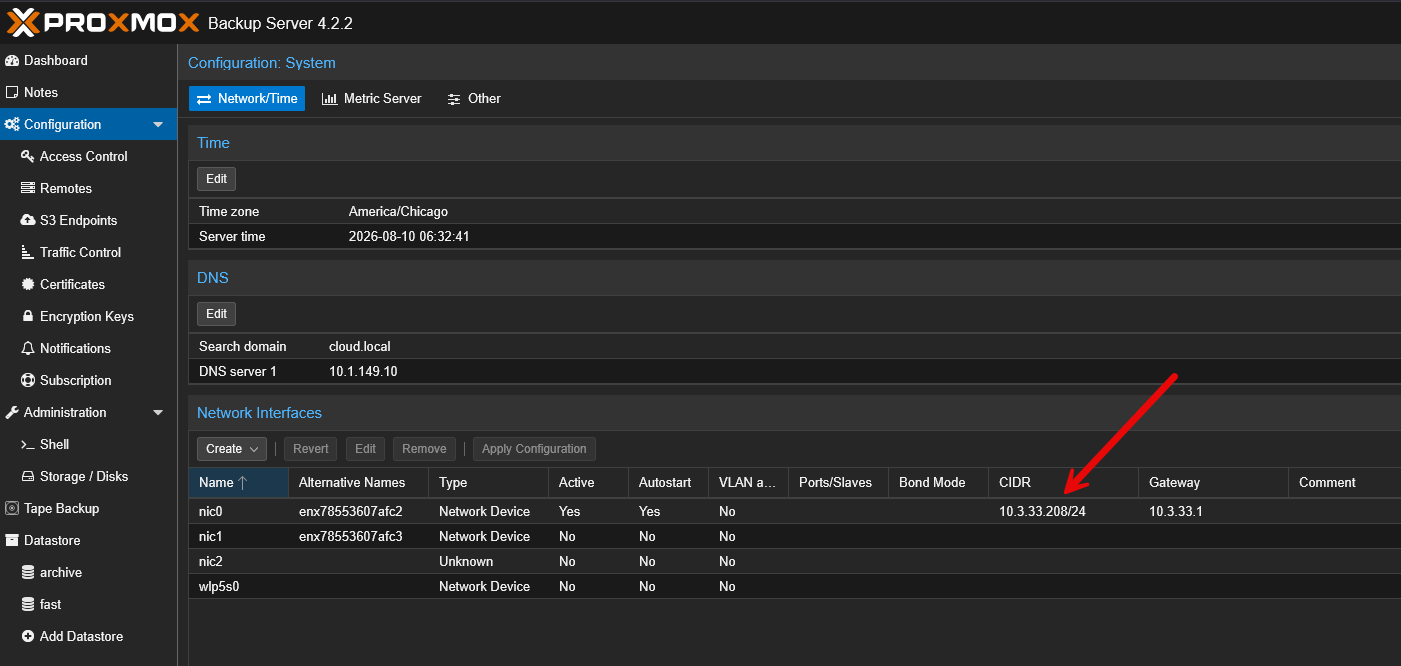Collapse the Configuration section arrow
This screenshot has width=1401, height=666.
pyautogui.click(x=158, y=124)
